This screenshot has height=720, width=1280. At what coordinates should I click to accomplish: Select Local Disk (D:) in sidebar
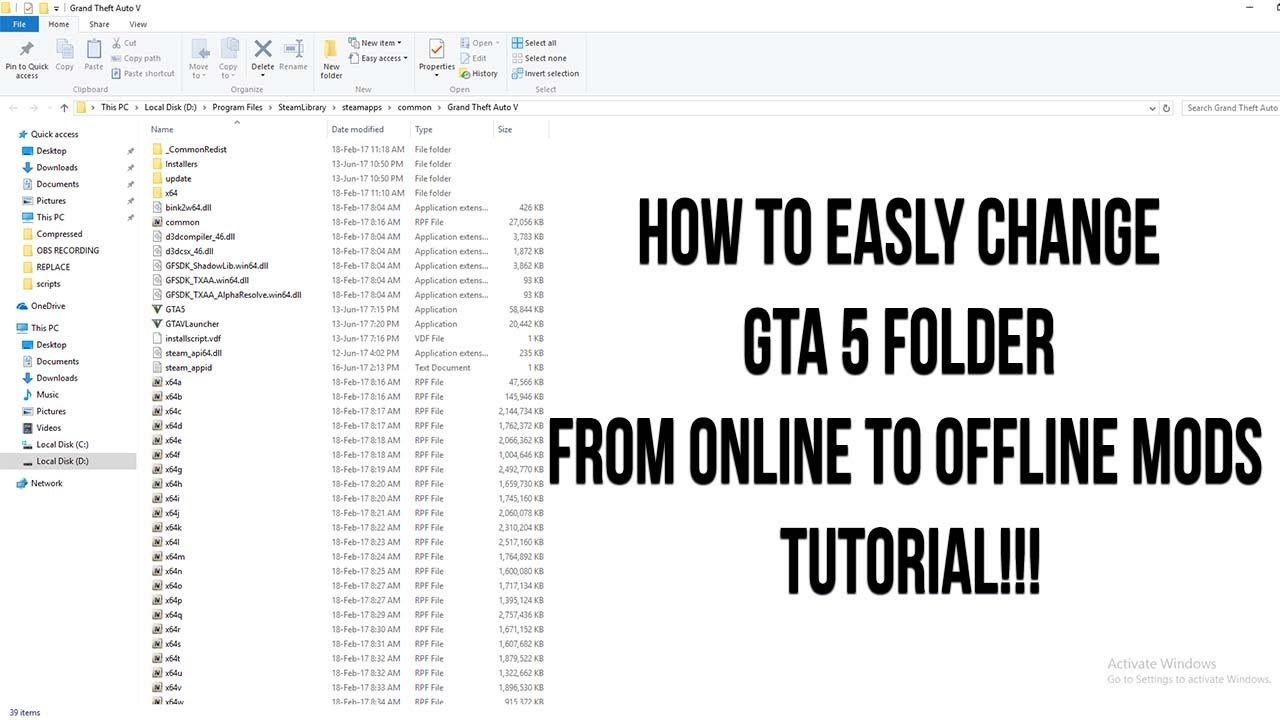[x=62, y=461]
